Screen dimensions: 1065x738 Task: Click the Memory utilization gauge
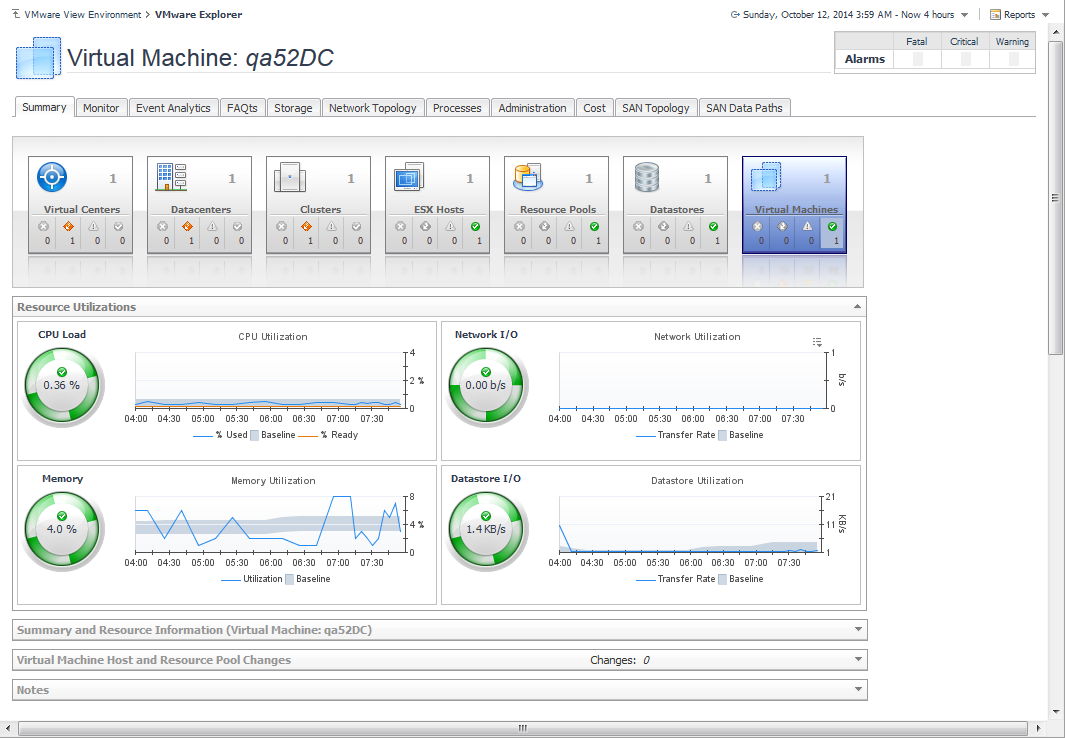click(62, 529)
